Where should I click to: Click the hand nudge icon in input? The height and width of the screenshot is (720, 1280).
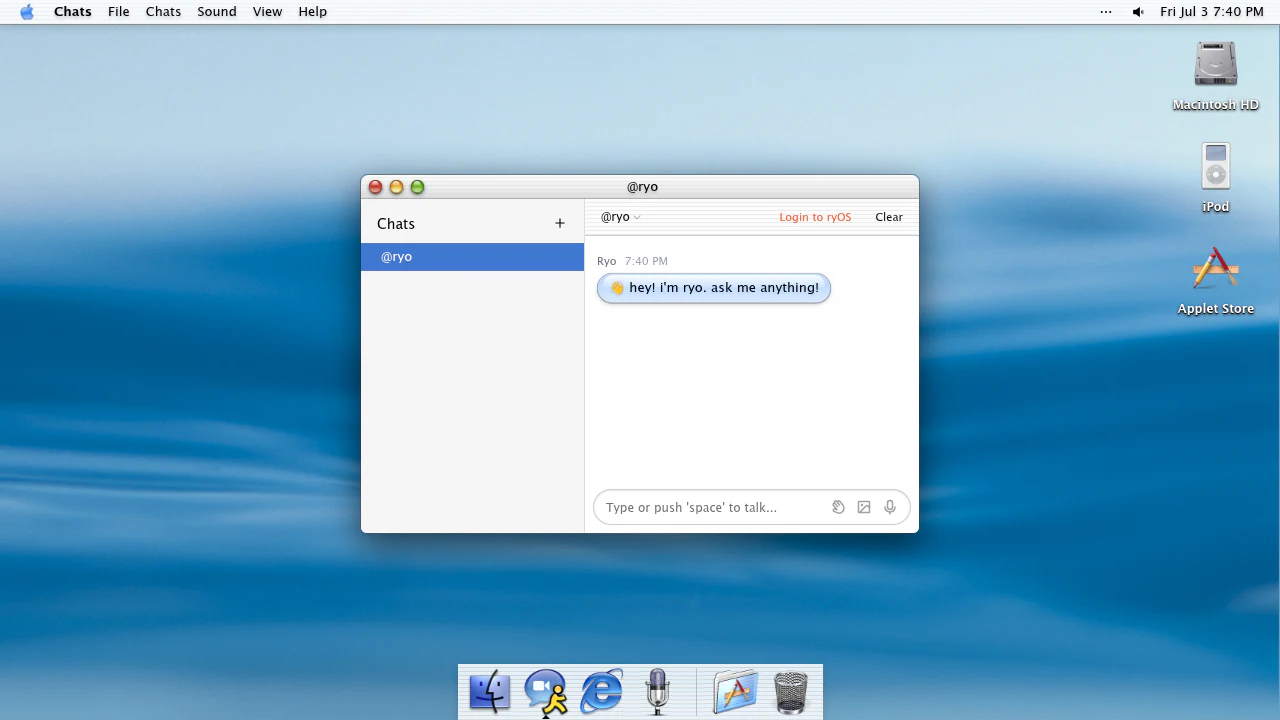pyautogui.click(x=839, y=507)
